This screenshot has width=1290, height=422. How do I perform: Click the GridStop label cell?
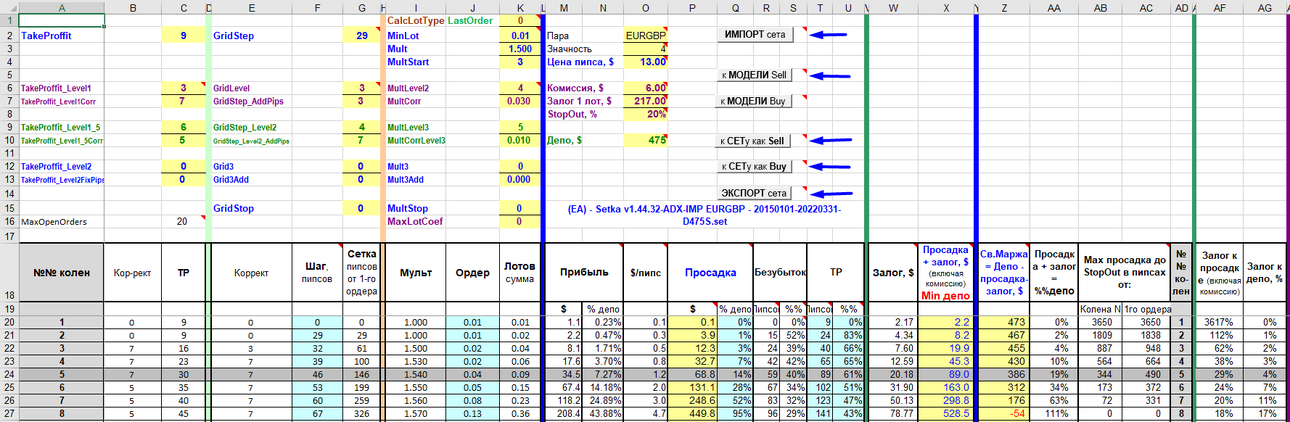250,208
